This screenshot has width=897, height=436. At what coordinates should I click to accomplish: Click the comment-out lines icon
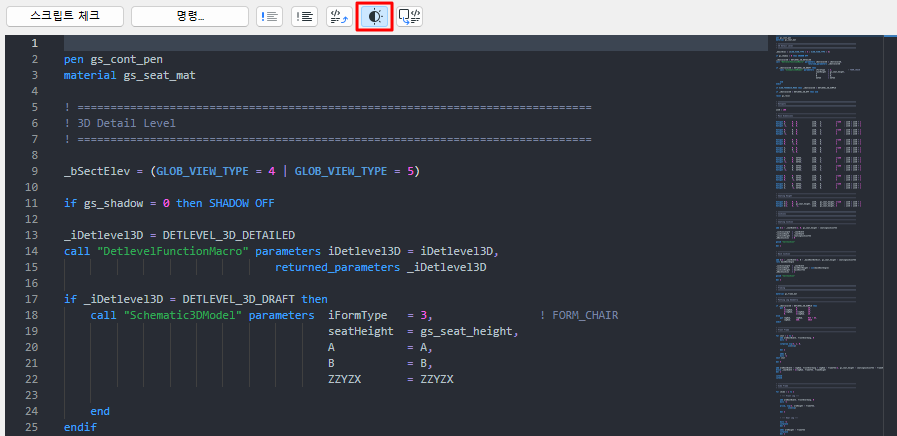click(269, 17)
